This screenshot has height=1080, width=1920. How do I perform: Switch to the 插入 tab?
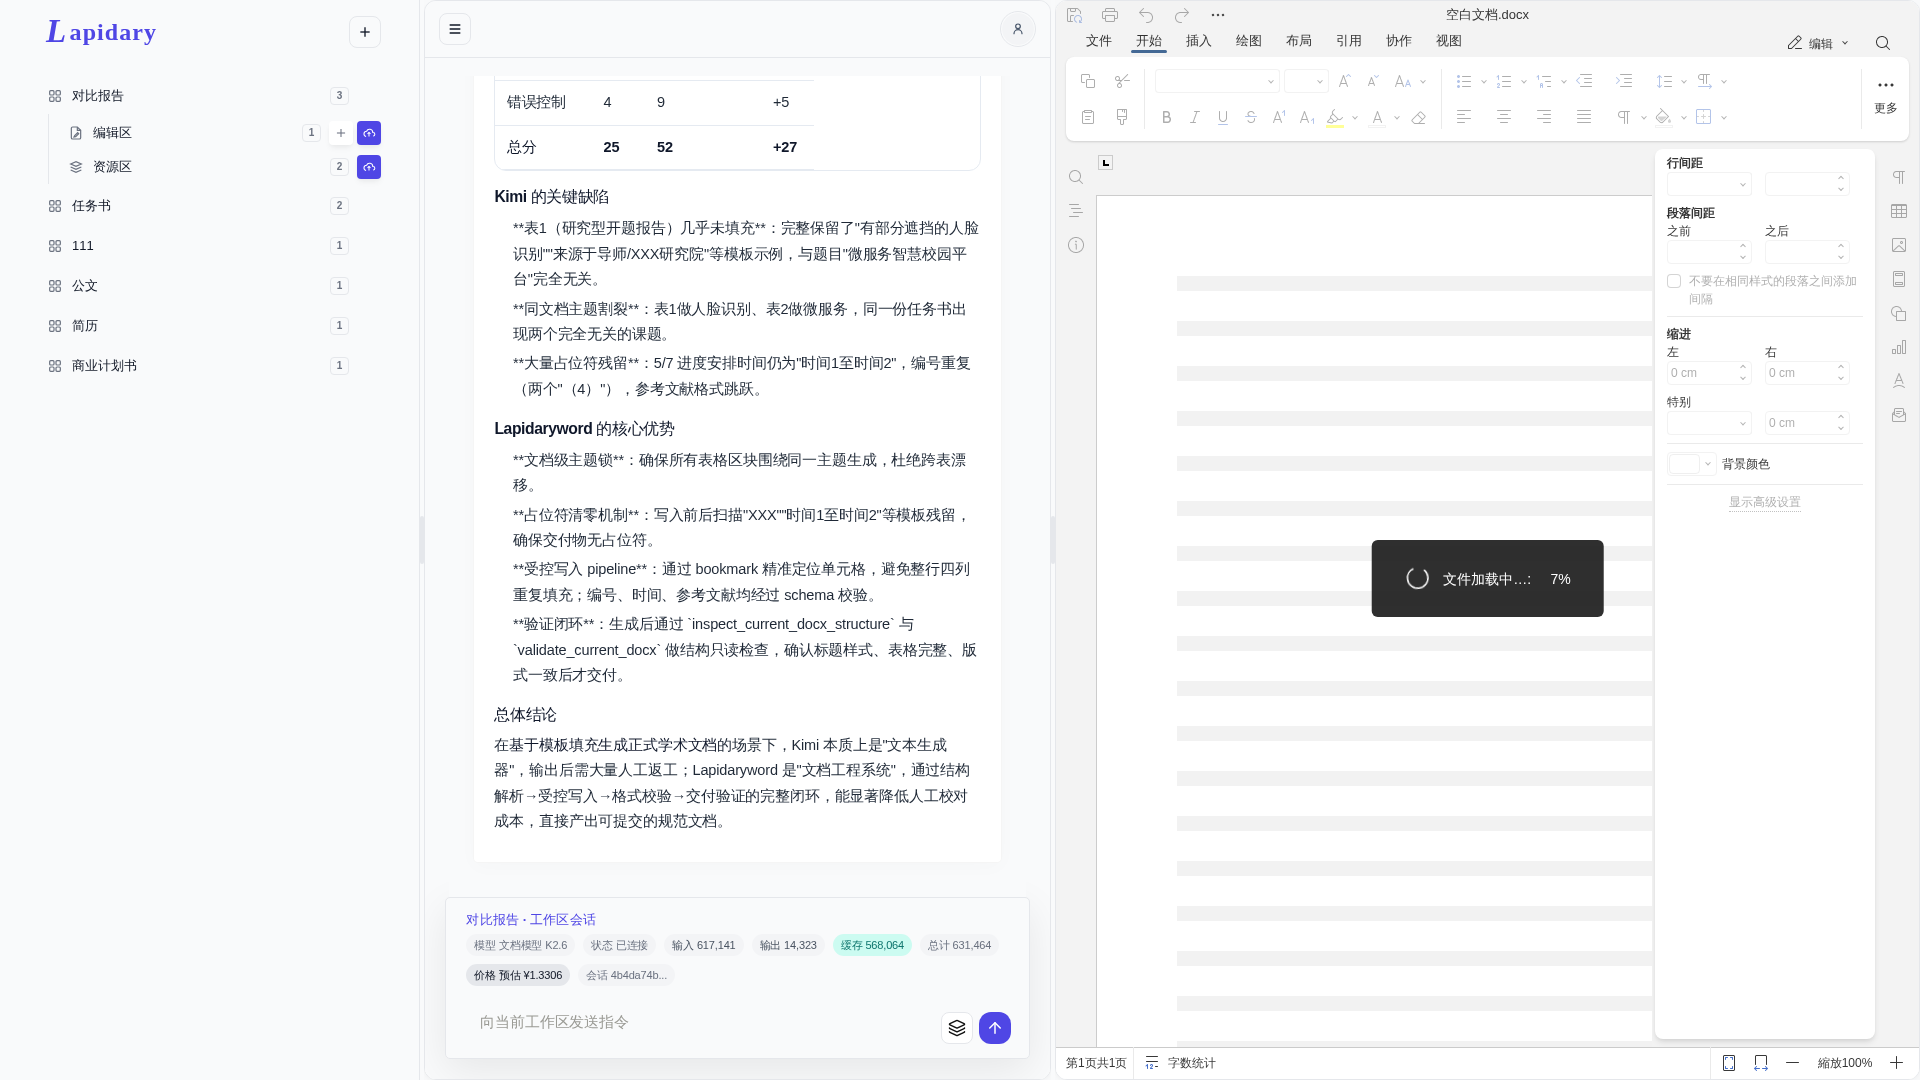1199,41
